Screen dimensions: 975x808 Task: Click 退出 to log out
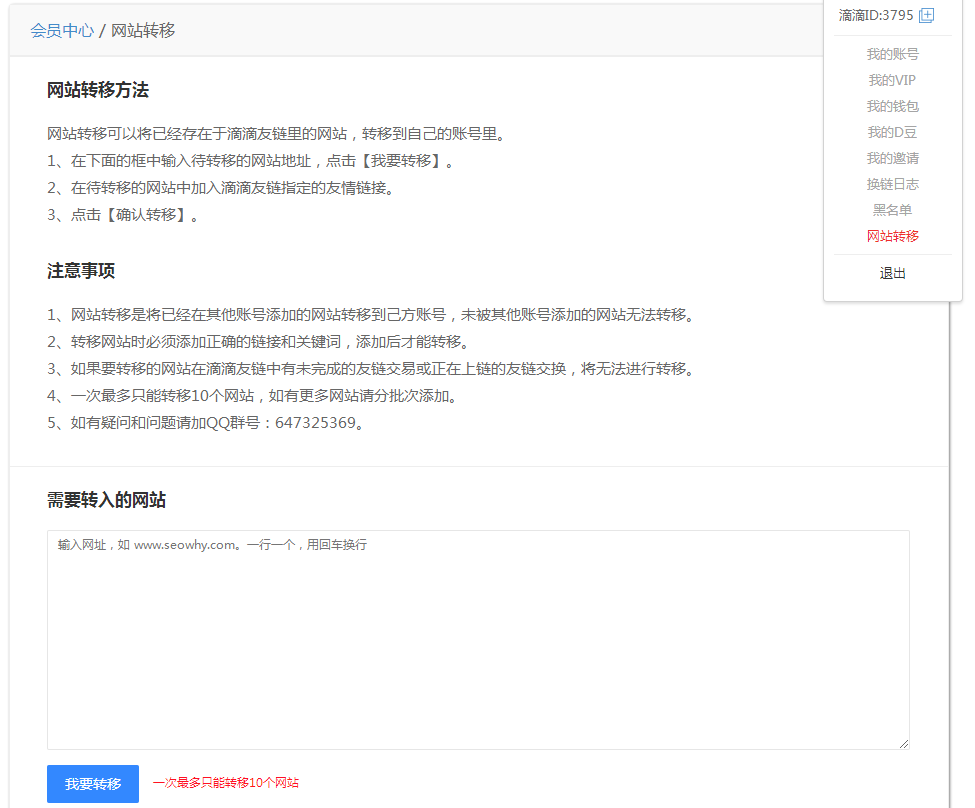click(x=891, y=272)
